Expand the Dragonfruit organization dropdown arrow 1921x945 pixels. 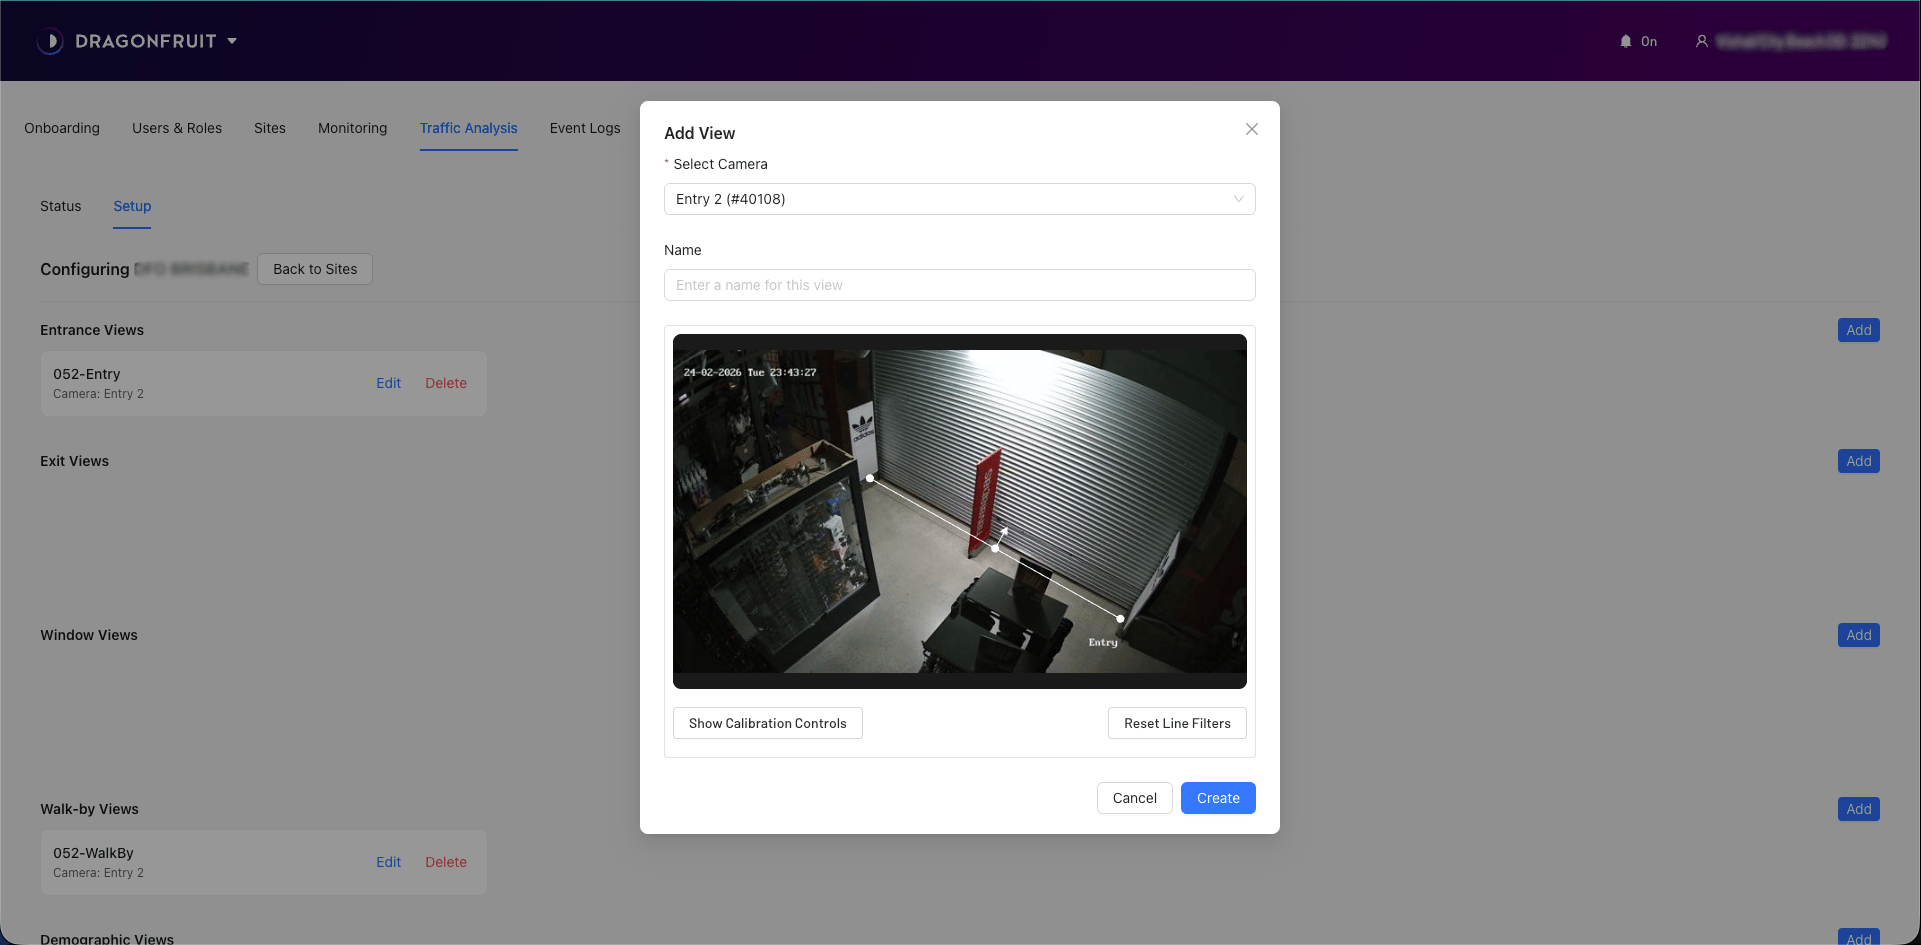(x=232, y=41)
